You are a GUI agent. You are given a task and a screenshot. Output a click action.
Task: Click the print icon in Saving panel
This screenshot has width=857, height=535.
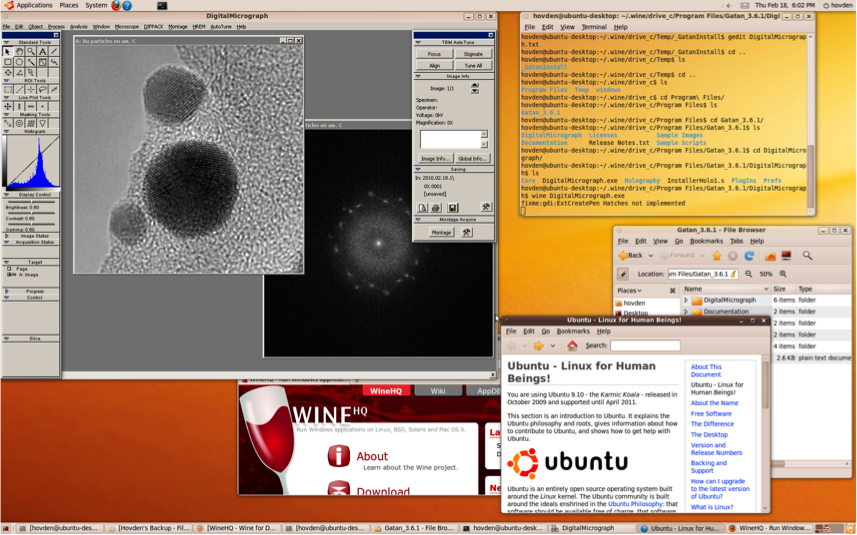(x=436, y=208)
